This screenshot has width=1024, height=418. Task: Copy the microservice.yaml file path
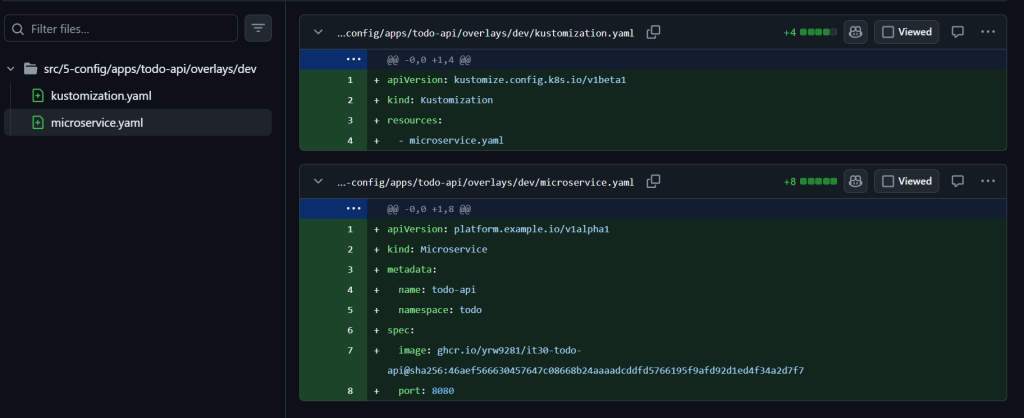point(653,181)
